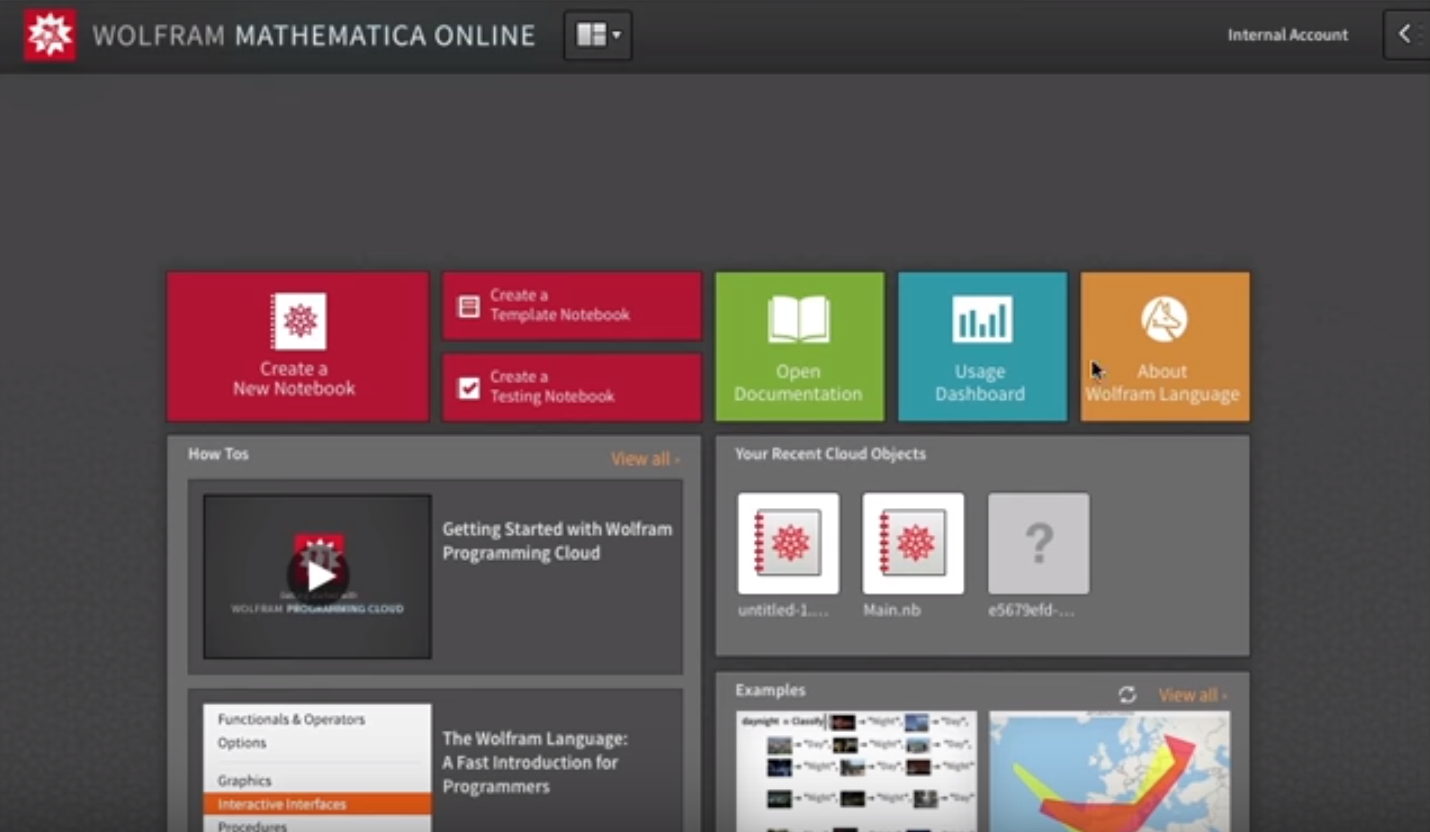Click the wolf icon on About tile
This screenshot has width=1430, height=832.
point(1164,320)
